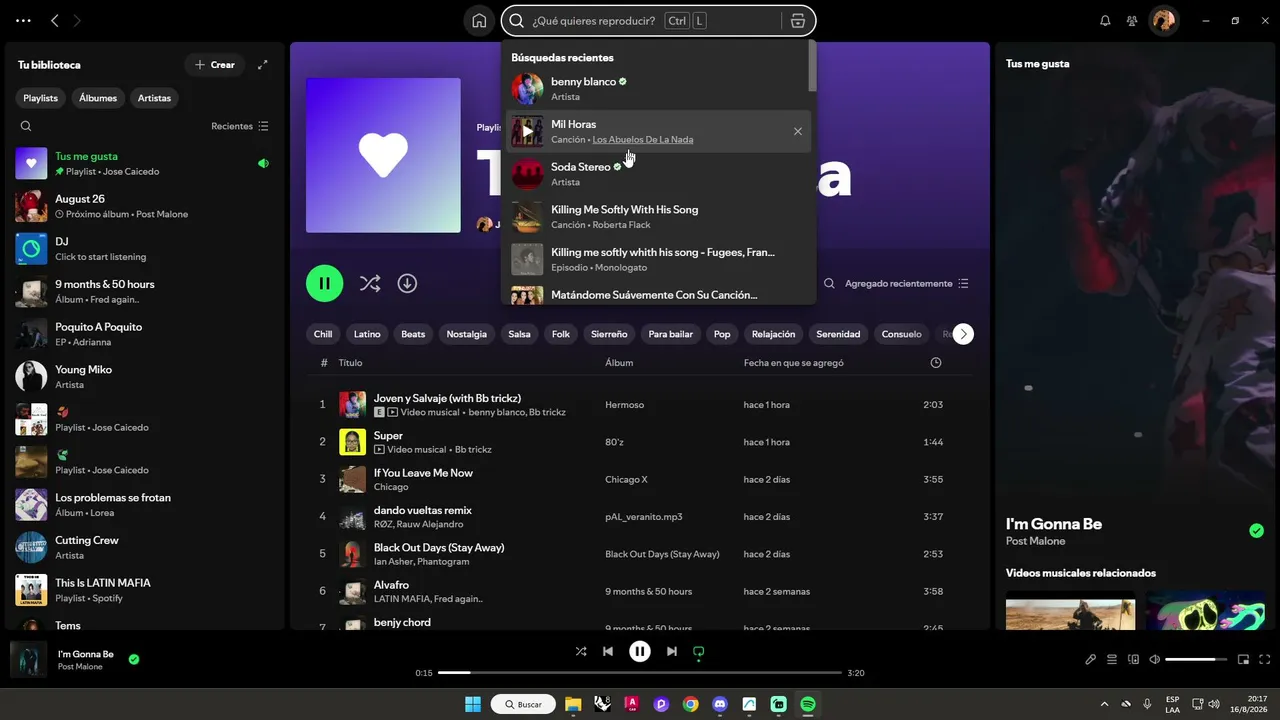Sort tracks by the Álbum column header
Screen dimensions: 1280x720
click(x=619, y=363)
